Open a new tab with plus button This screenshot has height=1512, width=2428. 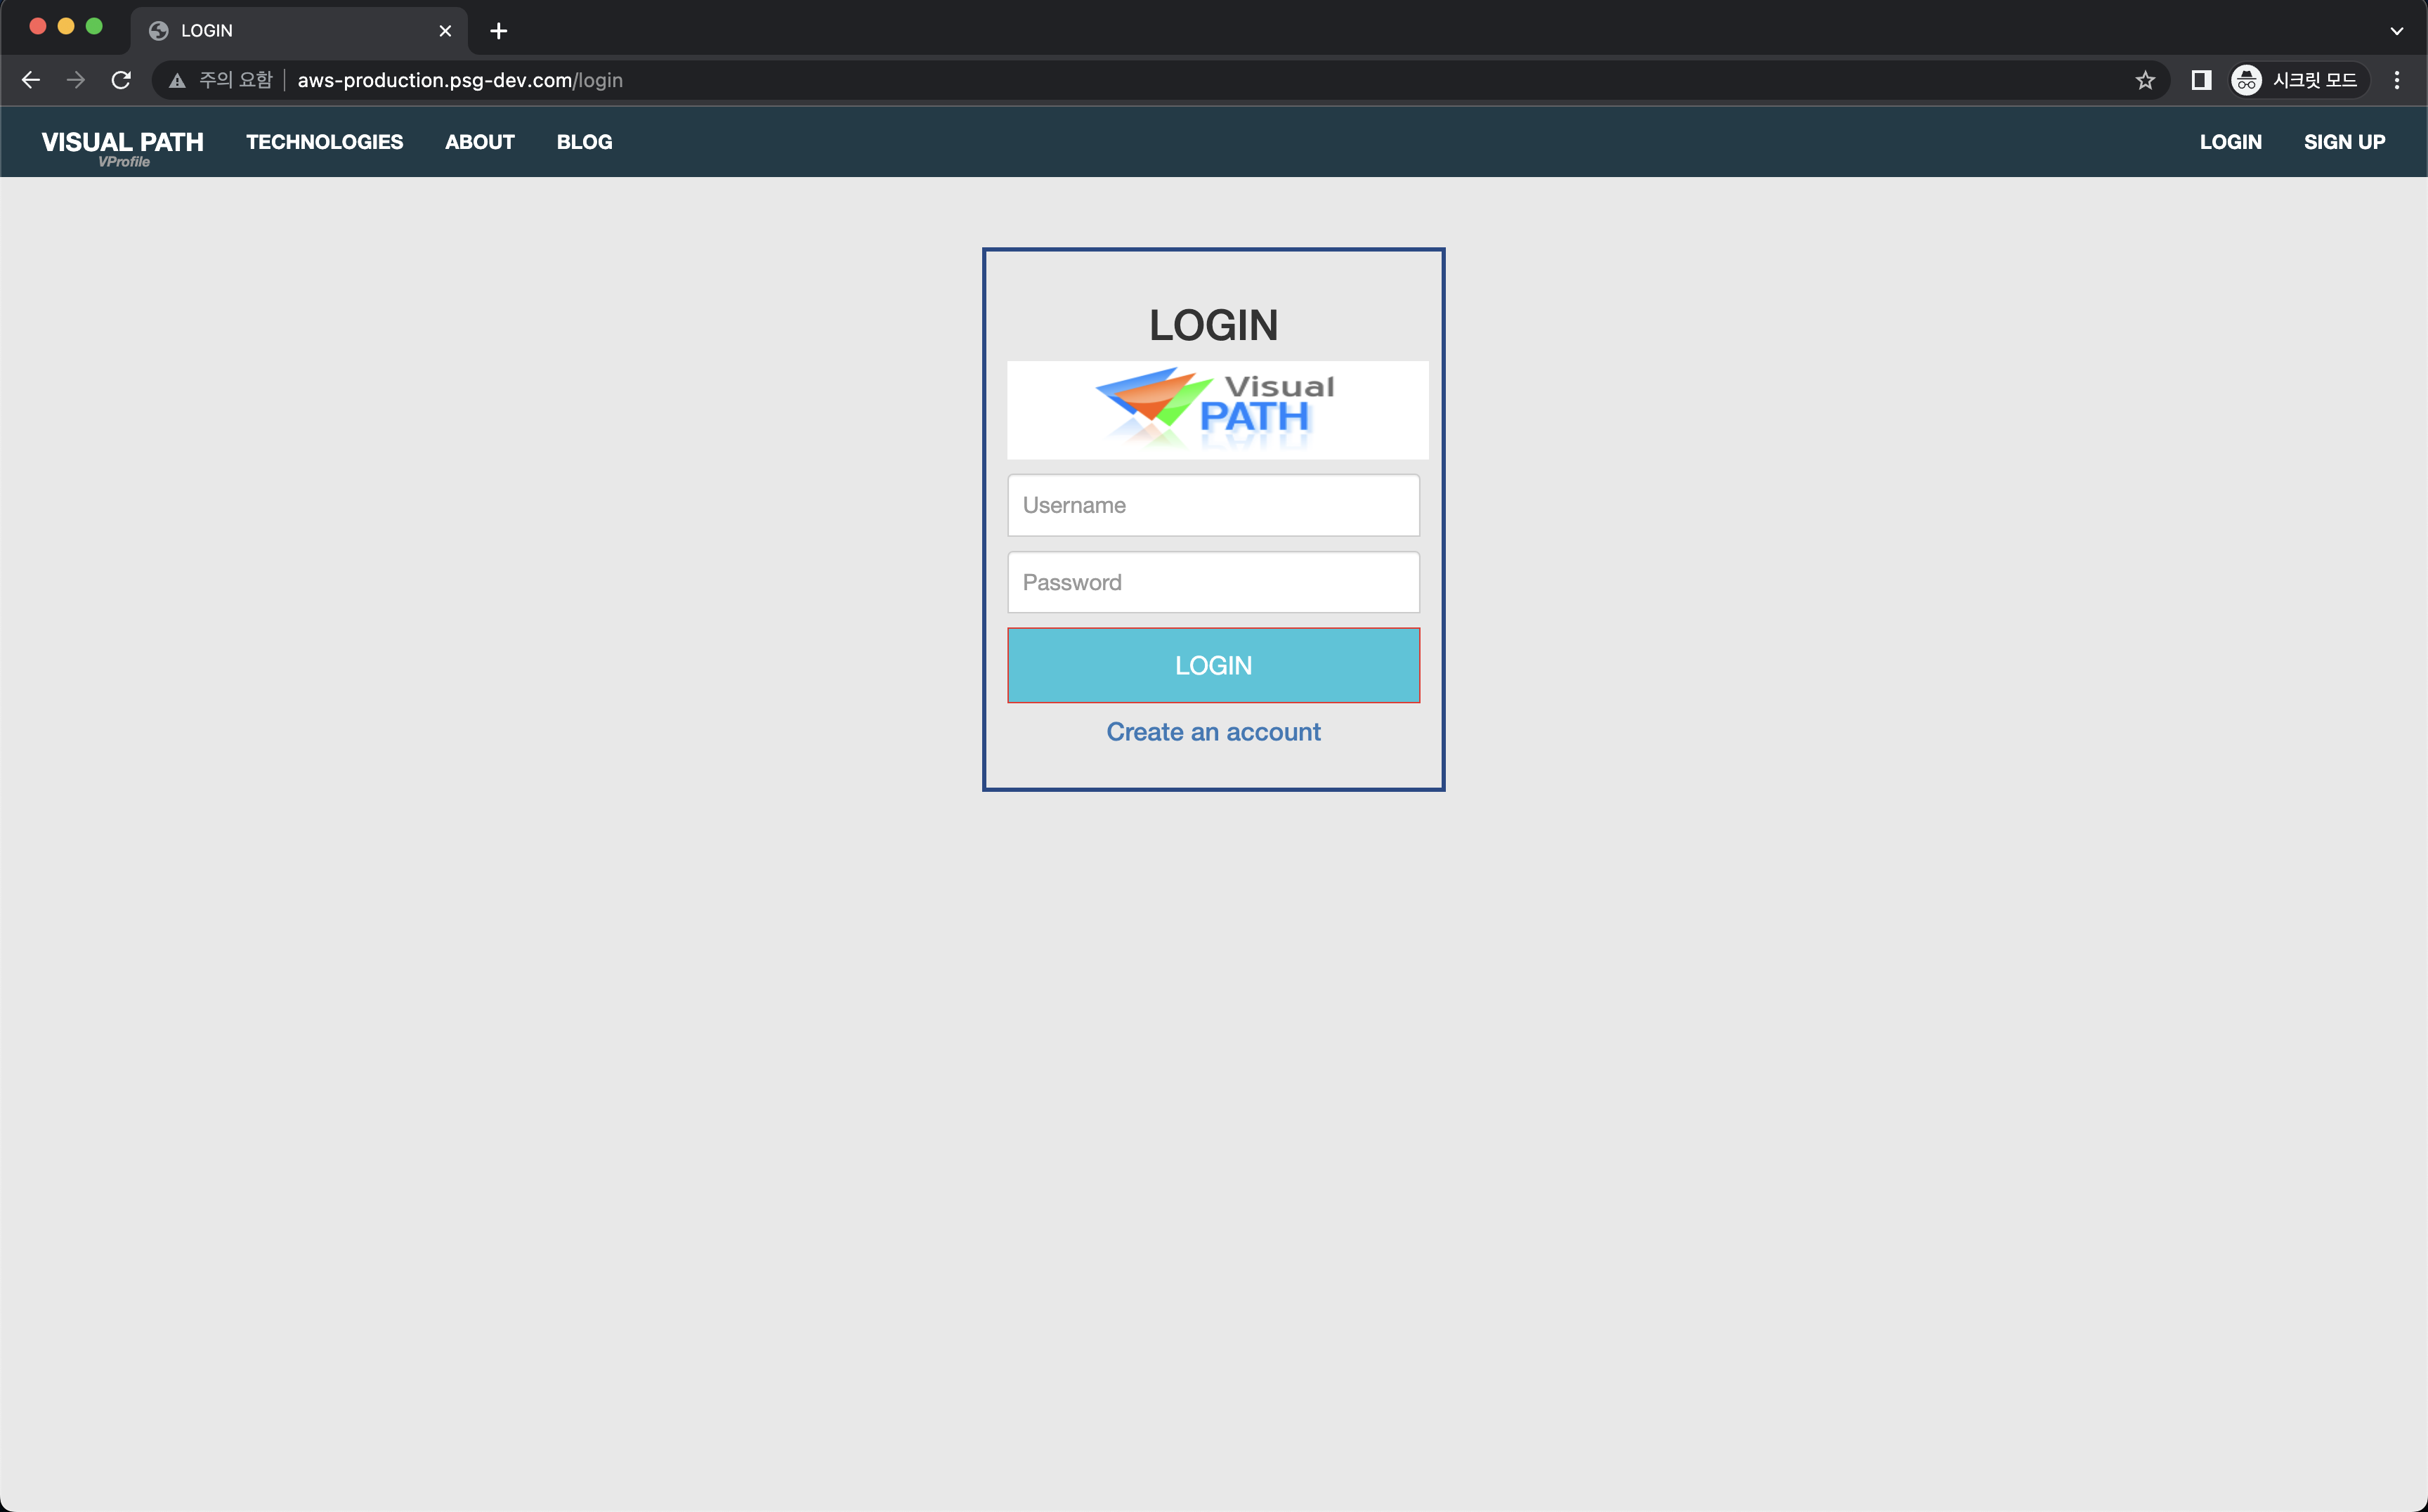[x=499, y=31]
